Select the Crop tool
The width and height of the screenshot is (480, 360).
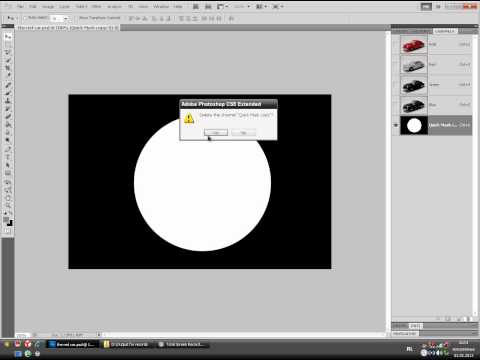[8, 68]
